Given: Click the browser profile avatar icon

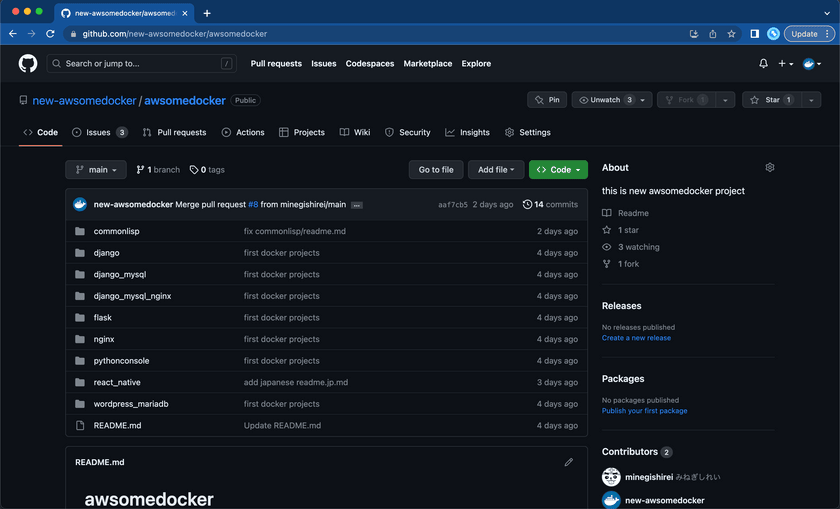Looking at the screenshot, I should [773, 34].
